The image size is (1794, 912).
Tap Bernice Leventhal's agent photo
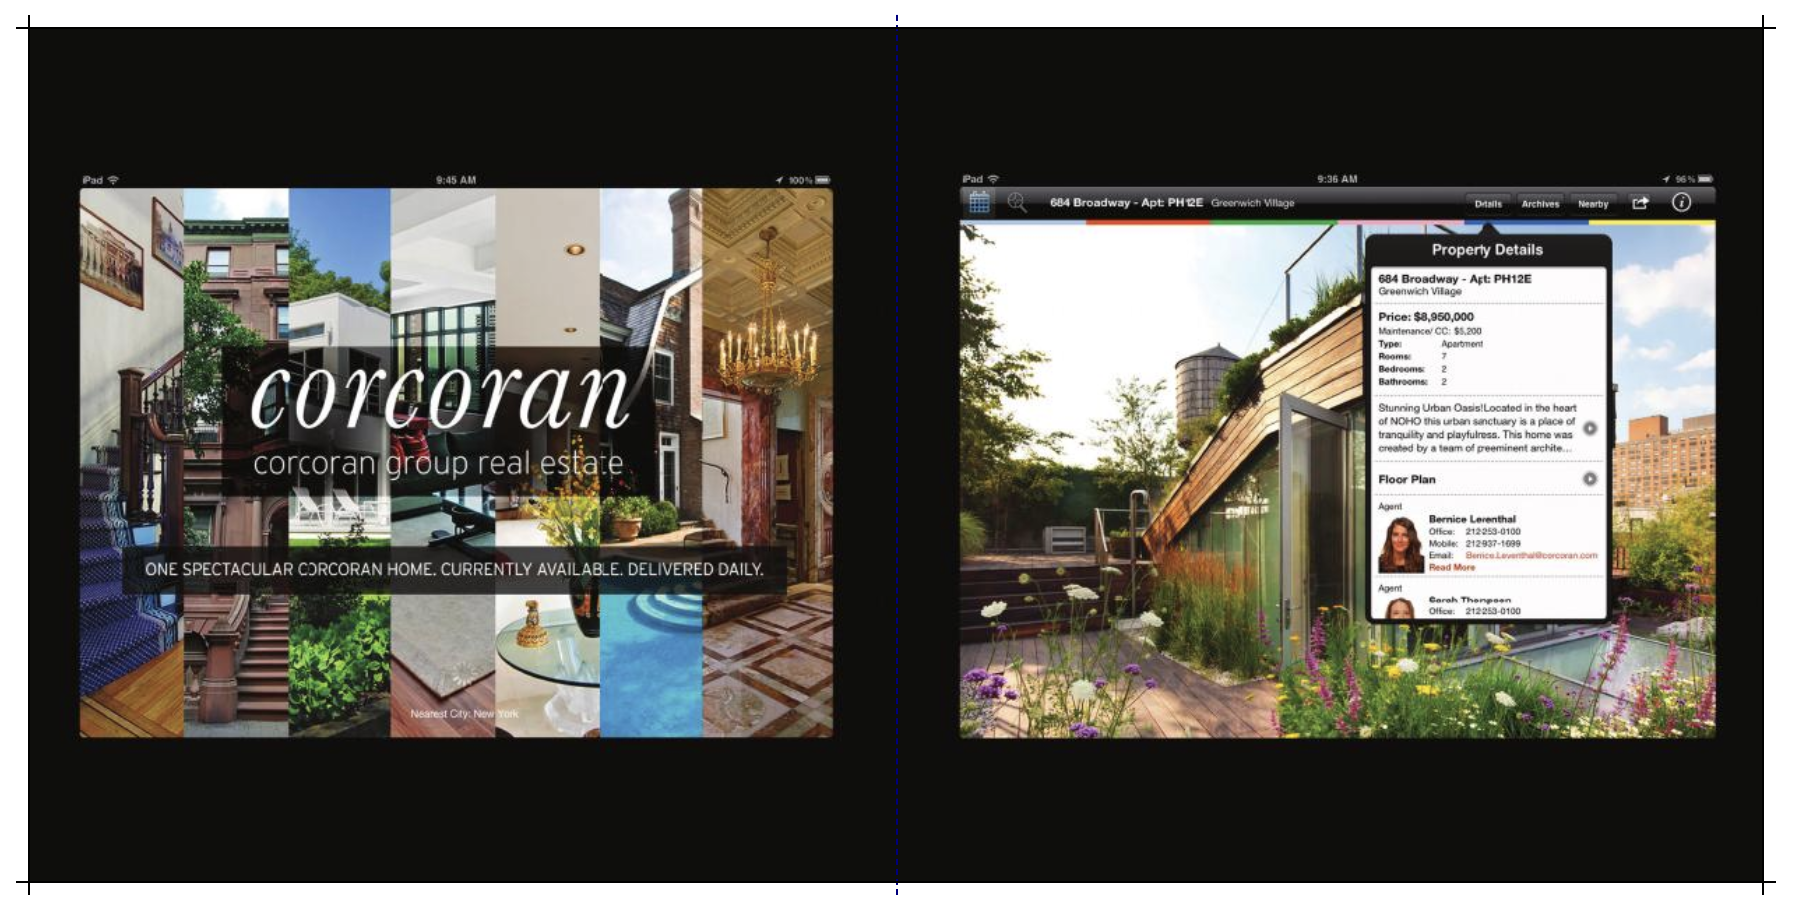pyautogui.click(x=1400, y=544)
